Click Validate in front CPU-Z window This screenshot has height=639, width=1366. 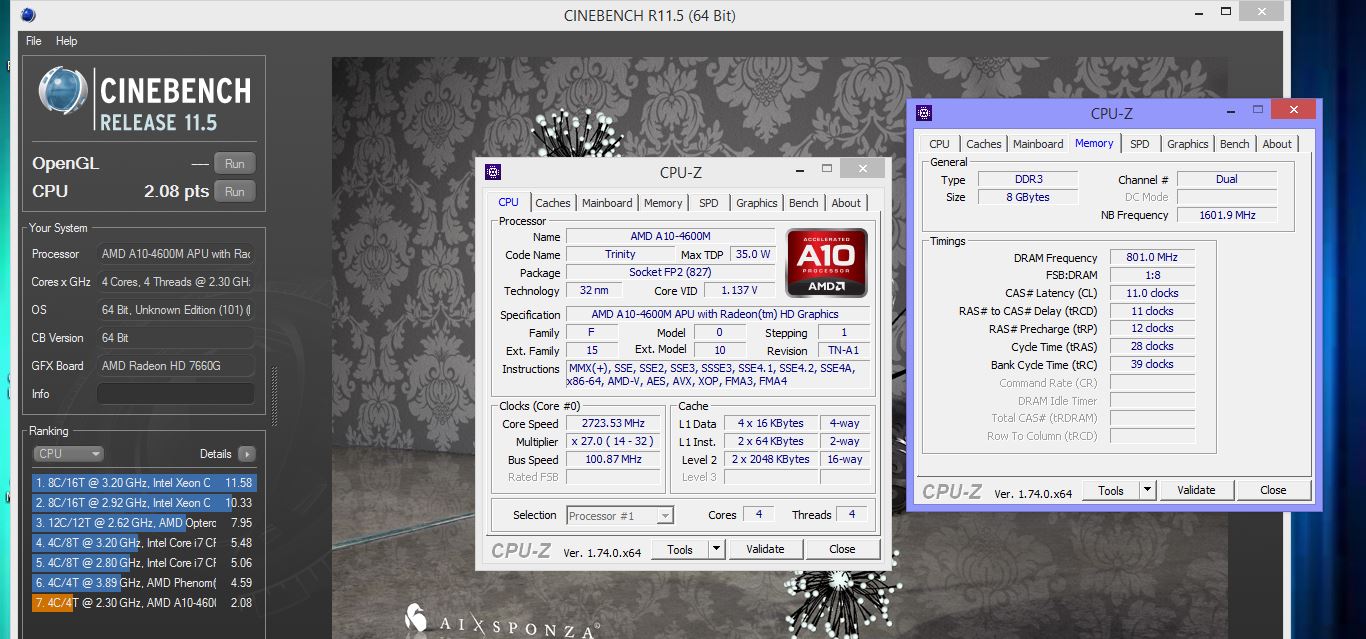tap(765, 549)
